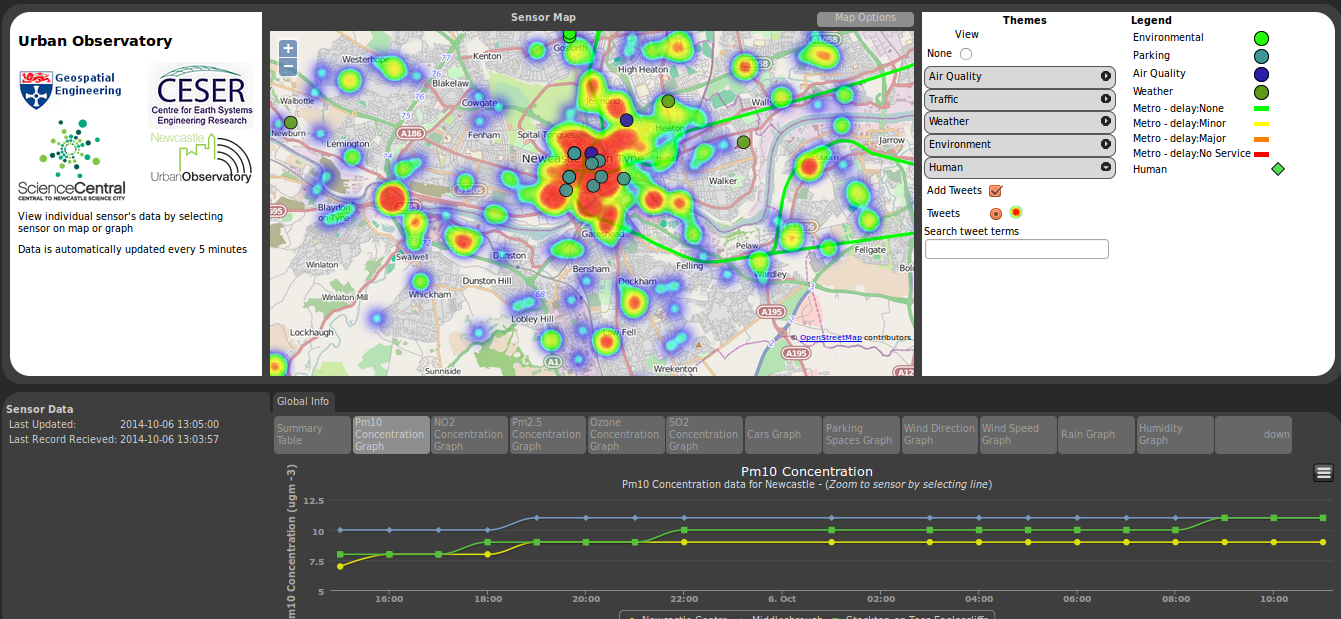This screenshot has width=1341, height=619.
Task: Click the weather sensor marker near Walker
Action: (743, 142)
